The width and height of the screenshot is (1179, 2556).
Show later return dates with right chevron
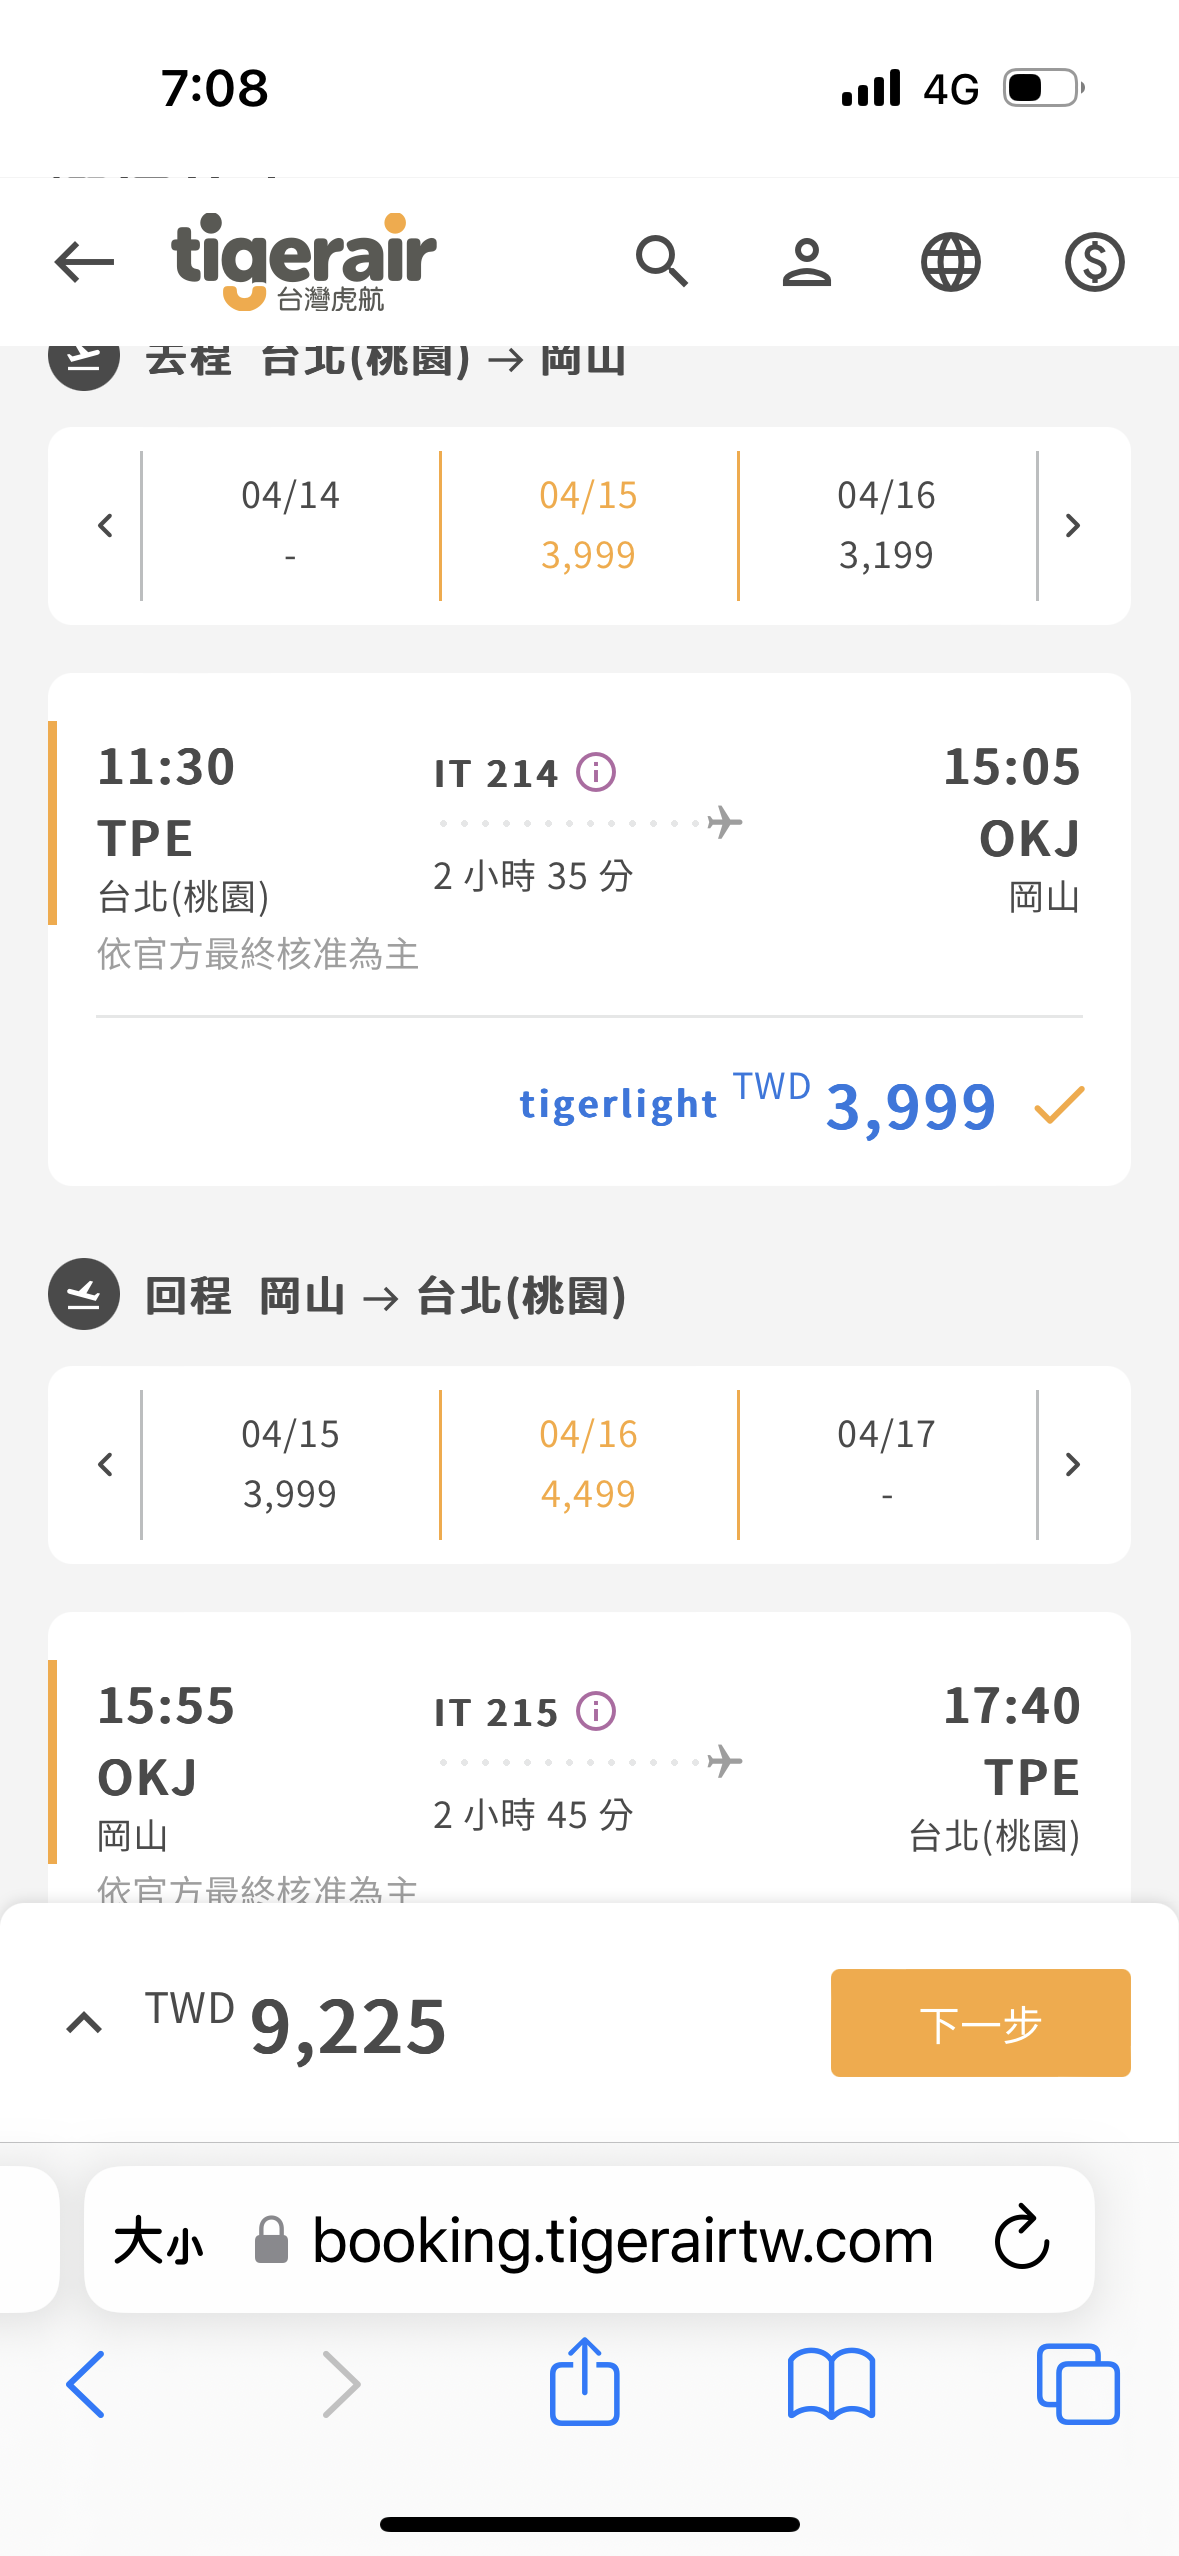pyautogui.click(x=1072, y=1464)
